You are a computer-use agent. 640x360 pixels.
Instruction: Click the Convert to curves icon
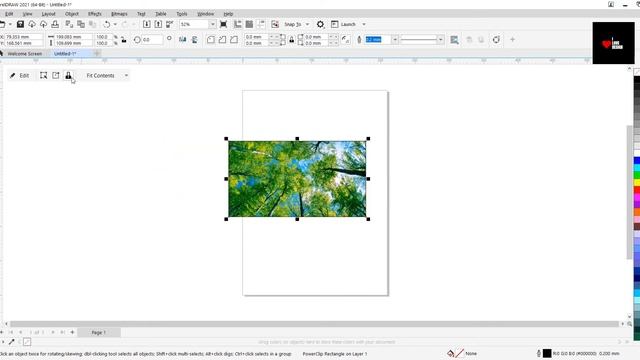tap(496, 40)
